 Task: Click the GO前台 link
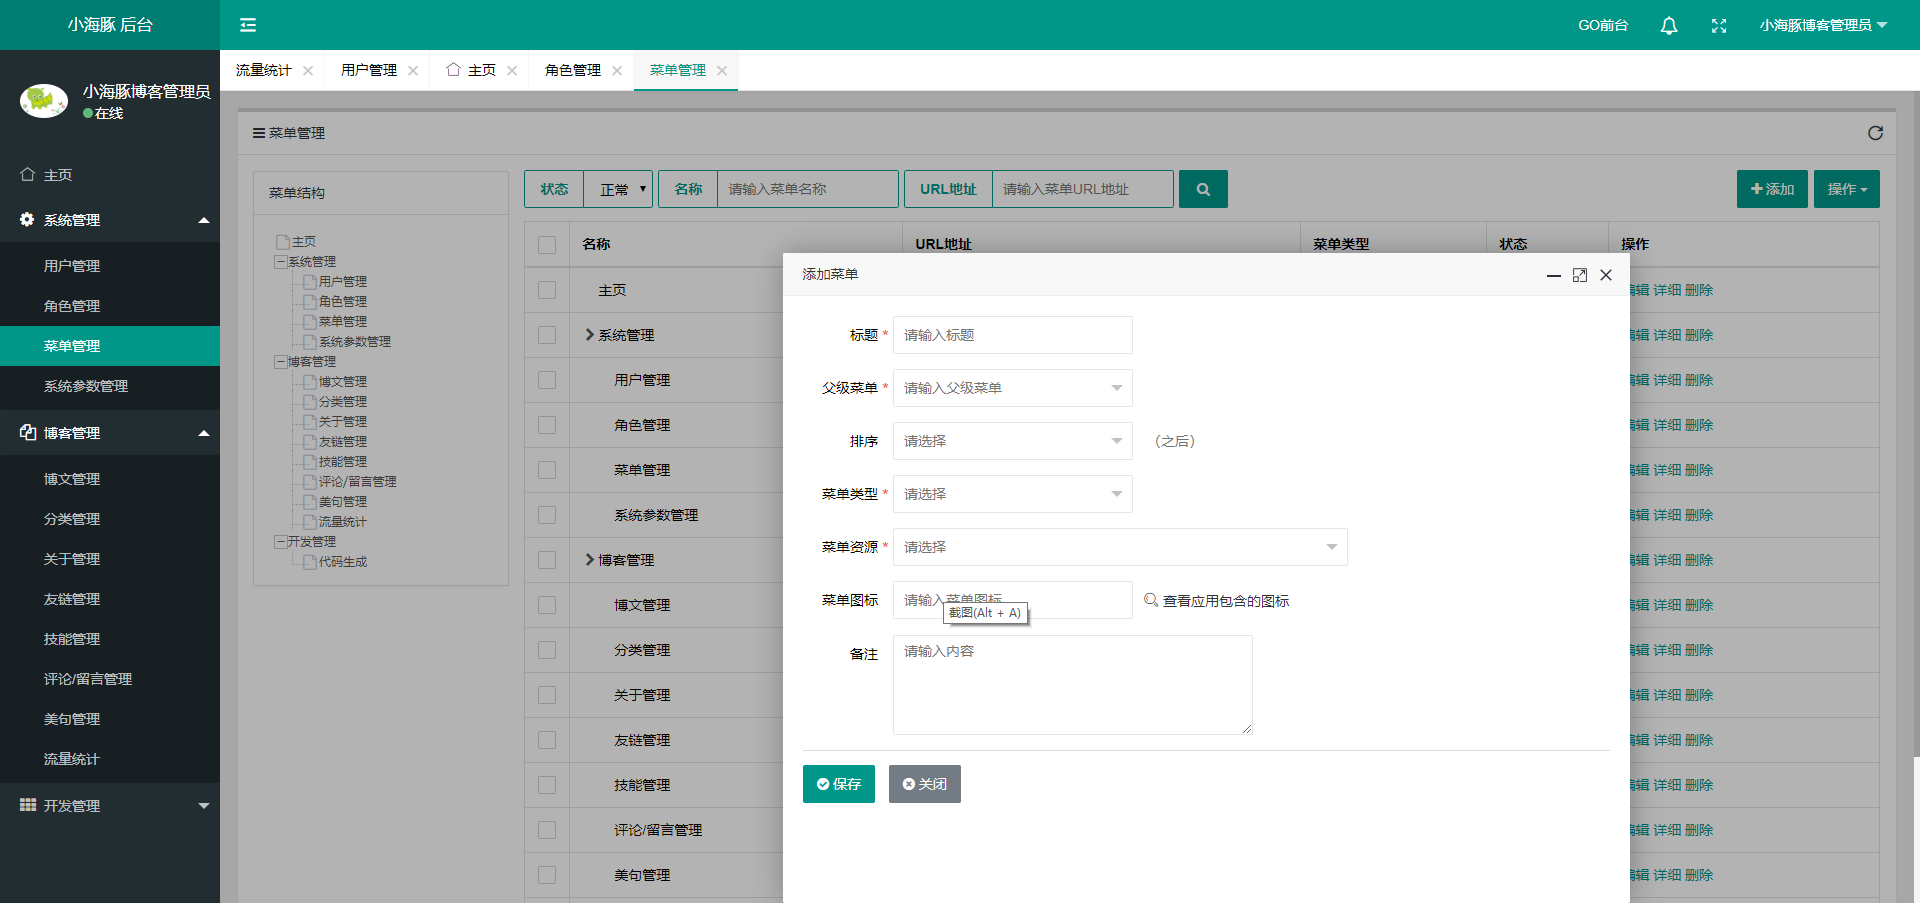pos(1603,25)
